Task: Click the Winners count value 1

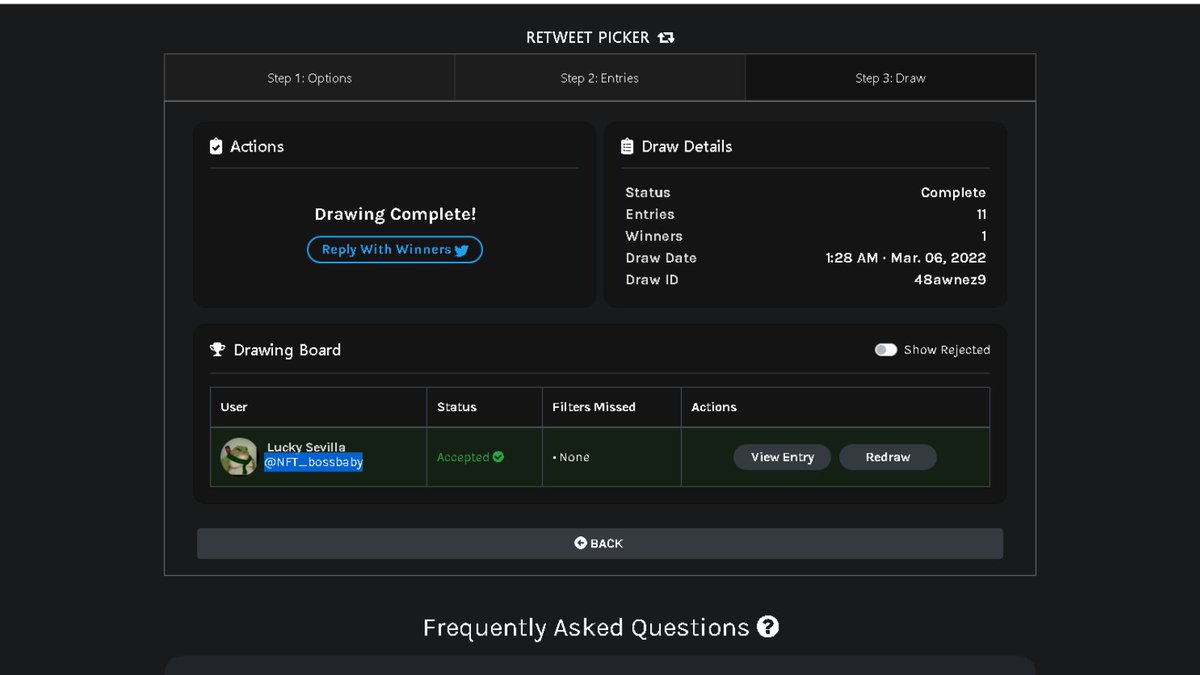Action: [x=984, y=236]
